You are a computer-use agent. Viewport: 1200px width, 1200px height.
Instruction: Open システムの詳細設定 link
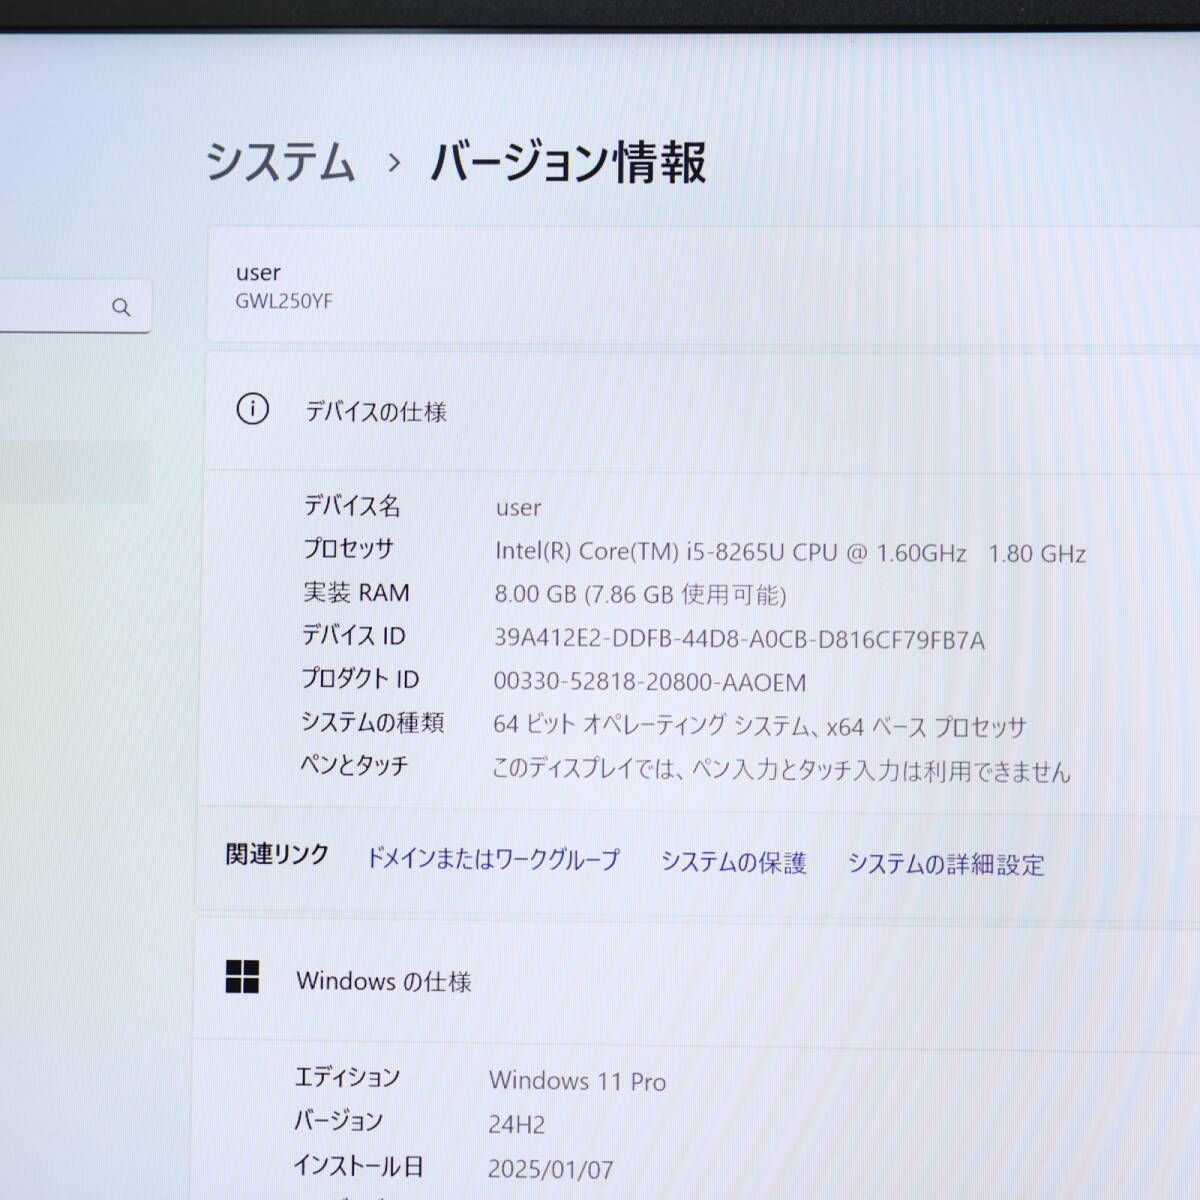pos(946,864)
